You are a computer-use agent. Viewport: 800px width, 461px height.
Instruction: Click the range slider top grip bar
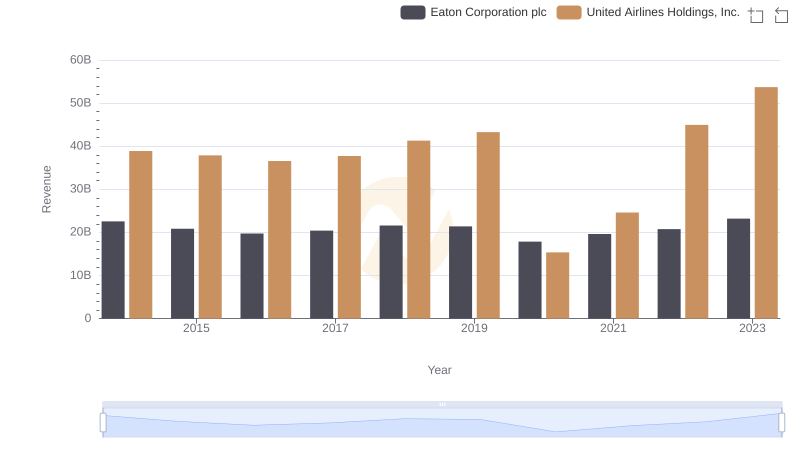(x=442, y=404)
